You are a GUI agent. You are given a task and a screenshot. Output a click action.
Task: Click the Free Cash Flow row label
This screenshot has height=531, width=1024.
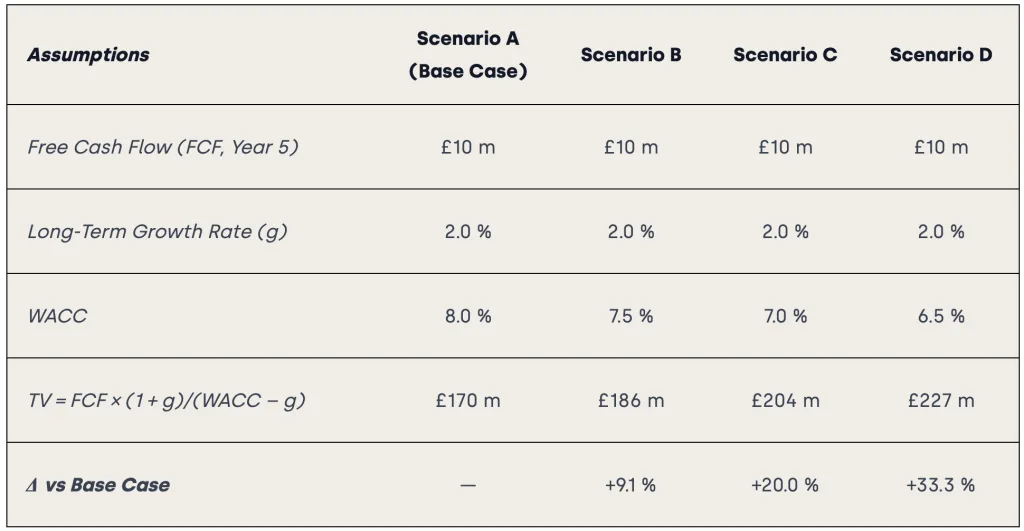pos(163,147)
